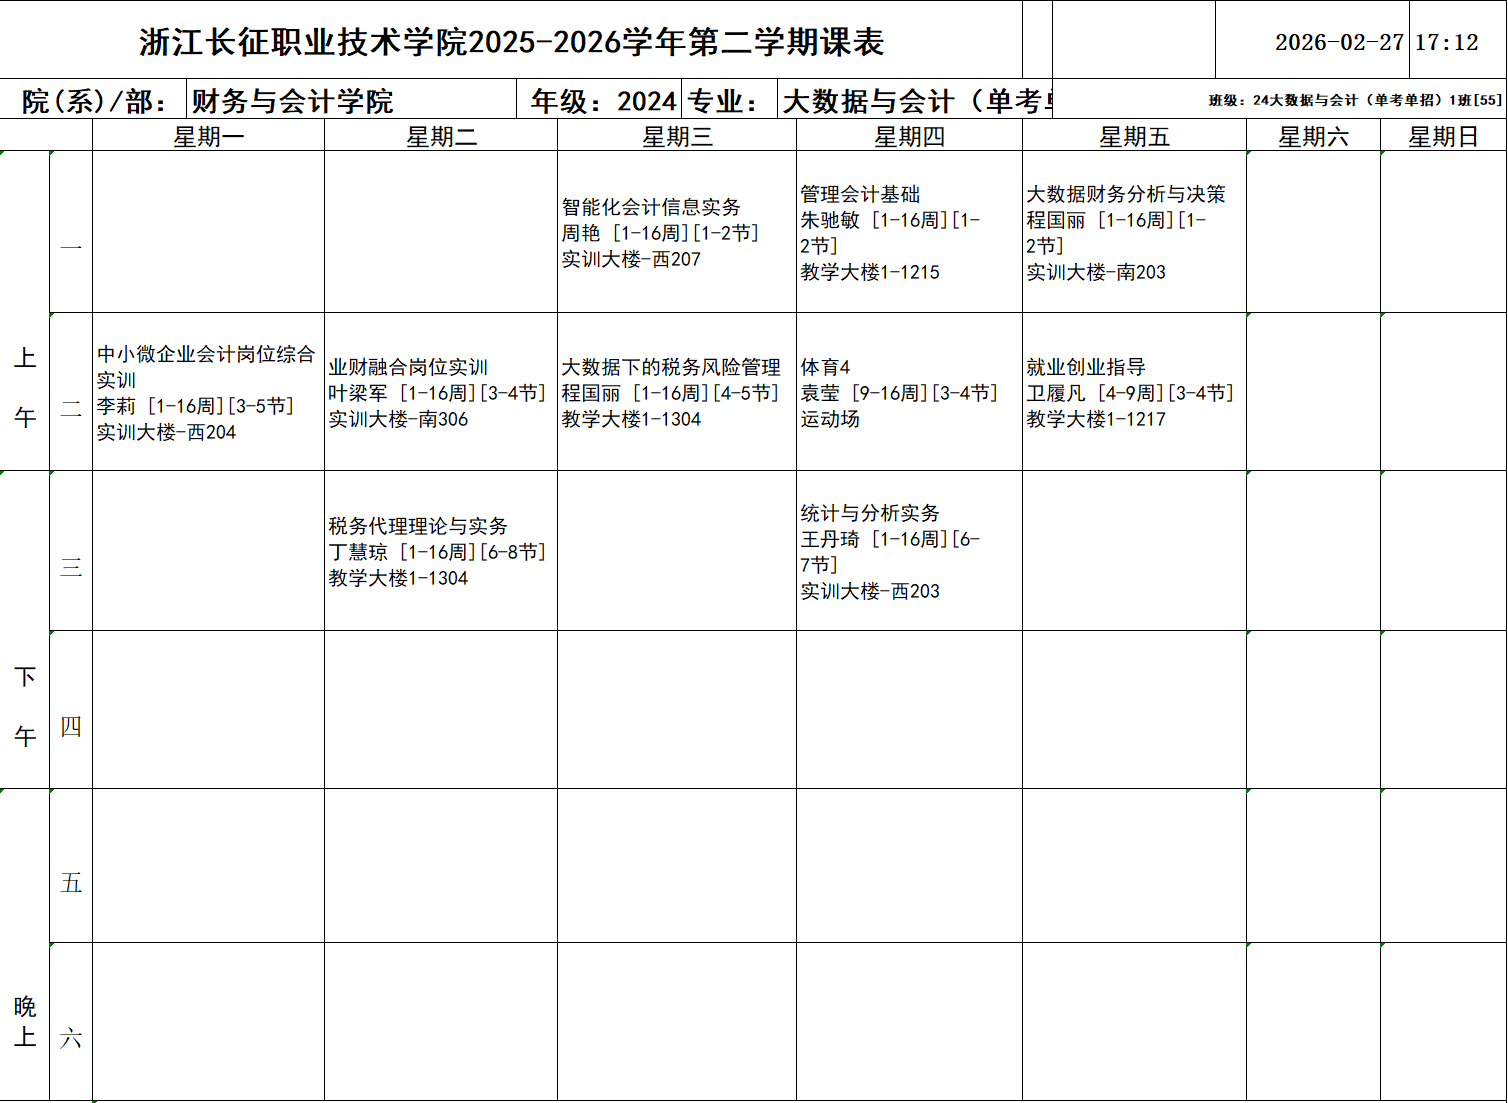Click the 税务代理理论与实务 course cell

point(440,552)
